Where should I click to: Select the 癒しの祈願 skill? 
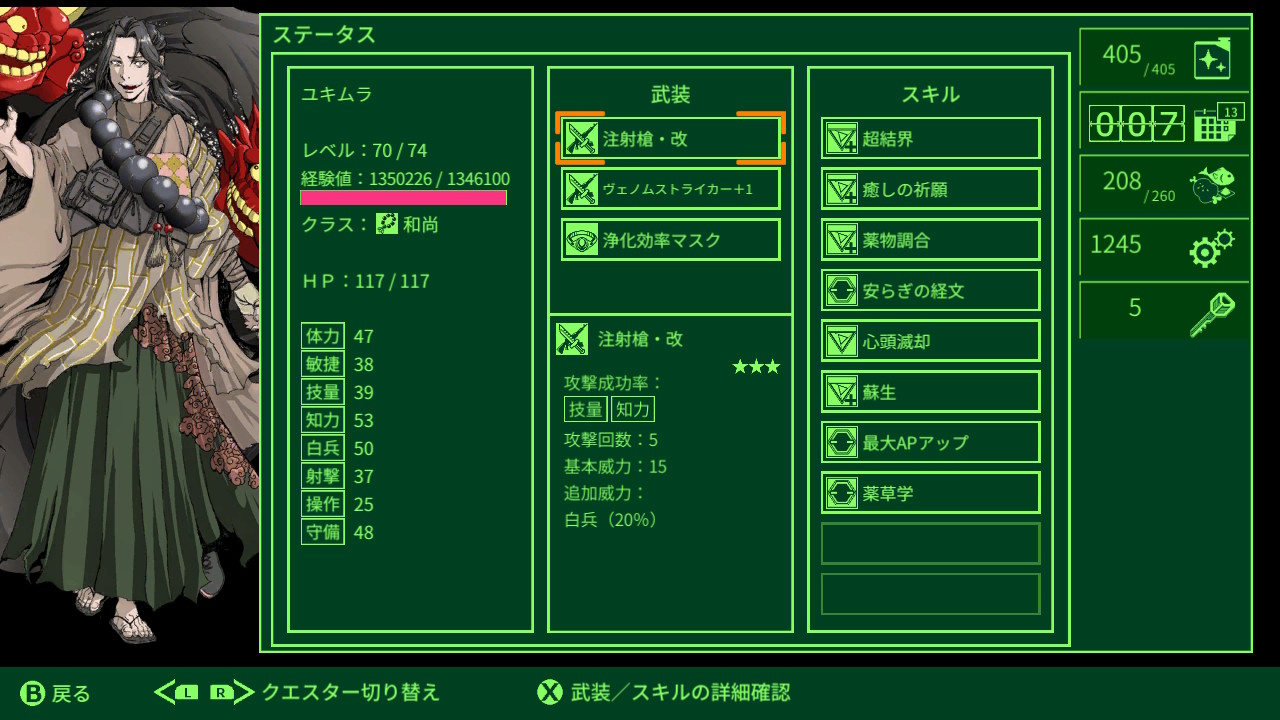(931, 189)
